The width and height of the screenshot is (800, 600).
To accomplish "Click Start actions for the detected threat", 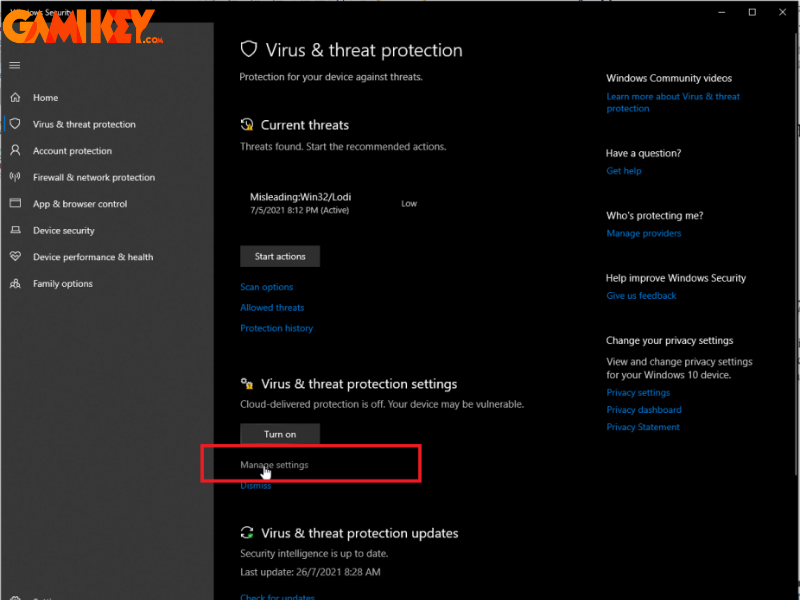I will coord(279,256).
